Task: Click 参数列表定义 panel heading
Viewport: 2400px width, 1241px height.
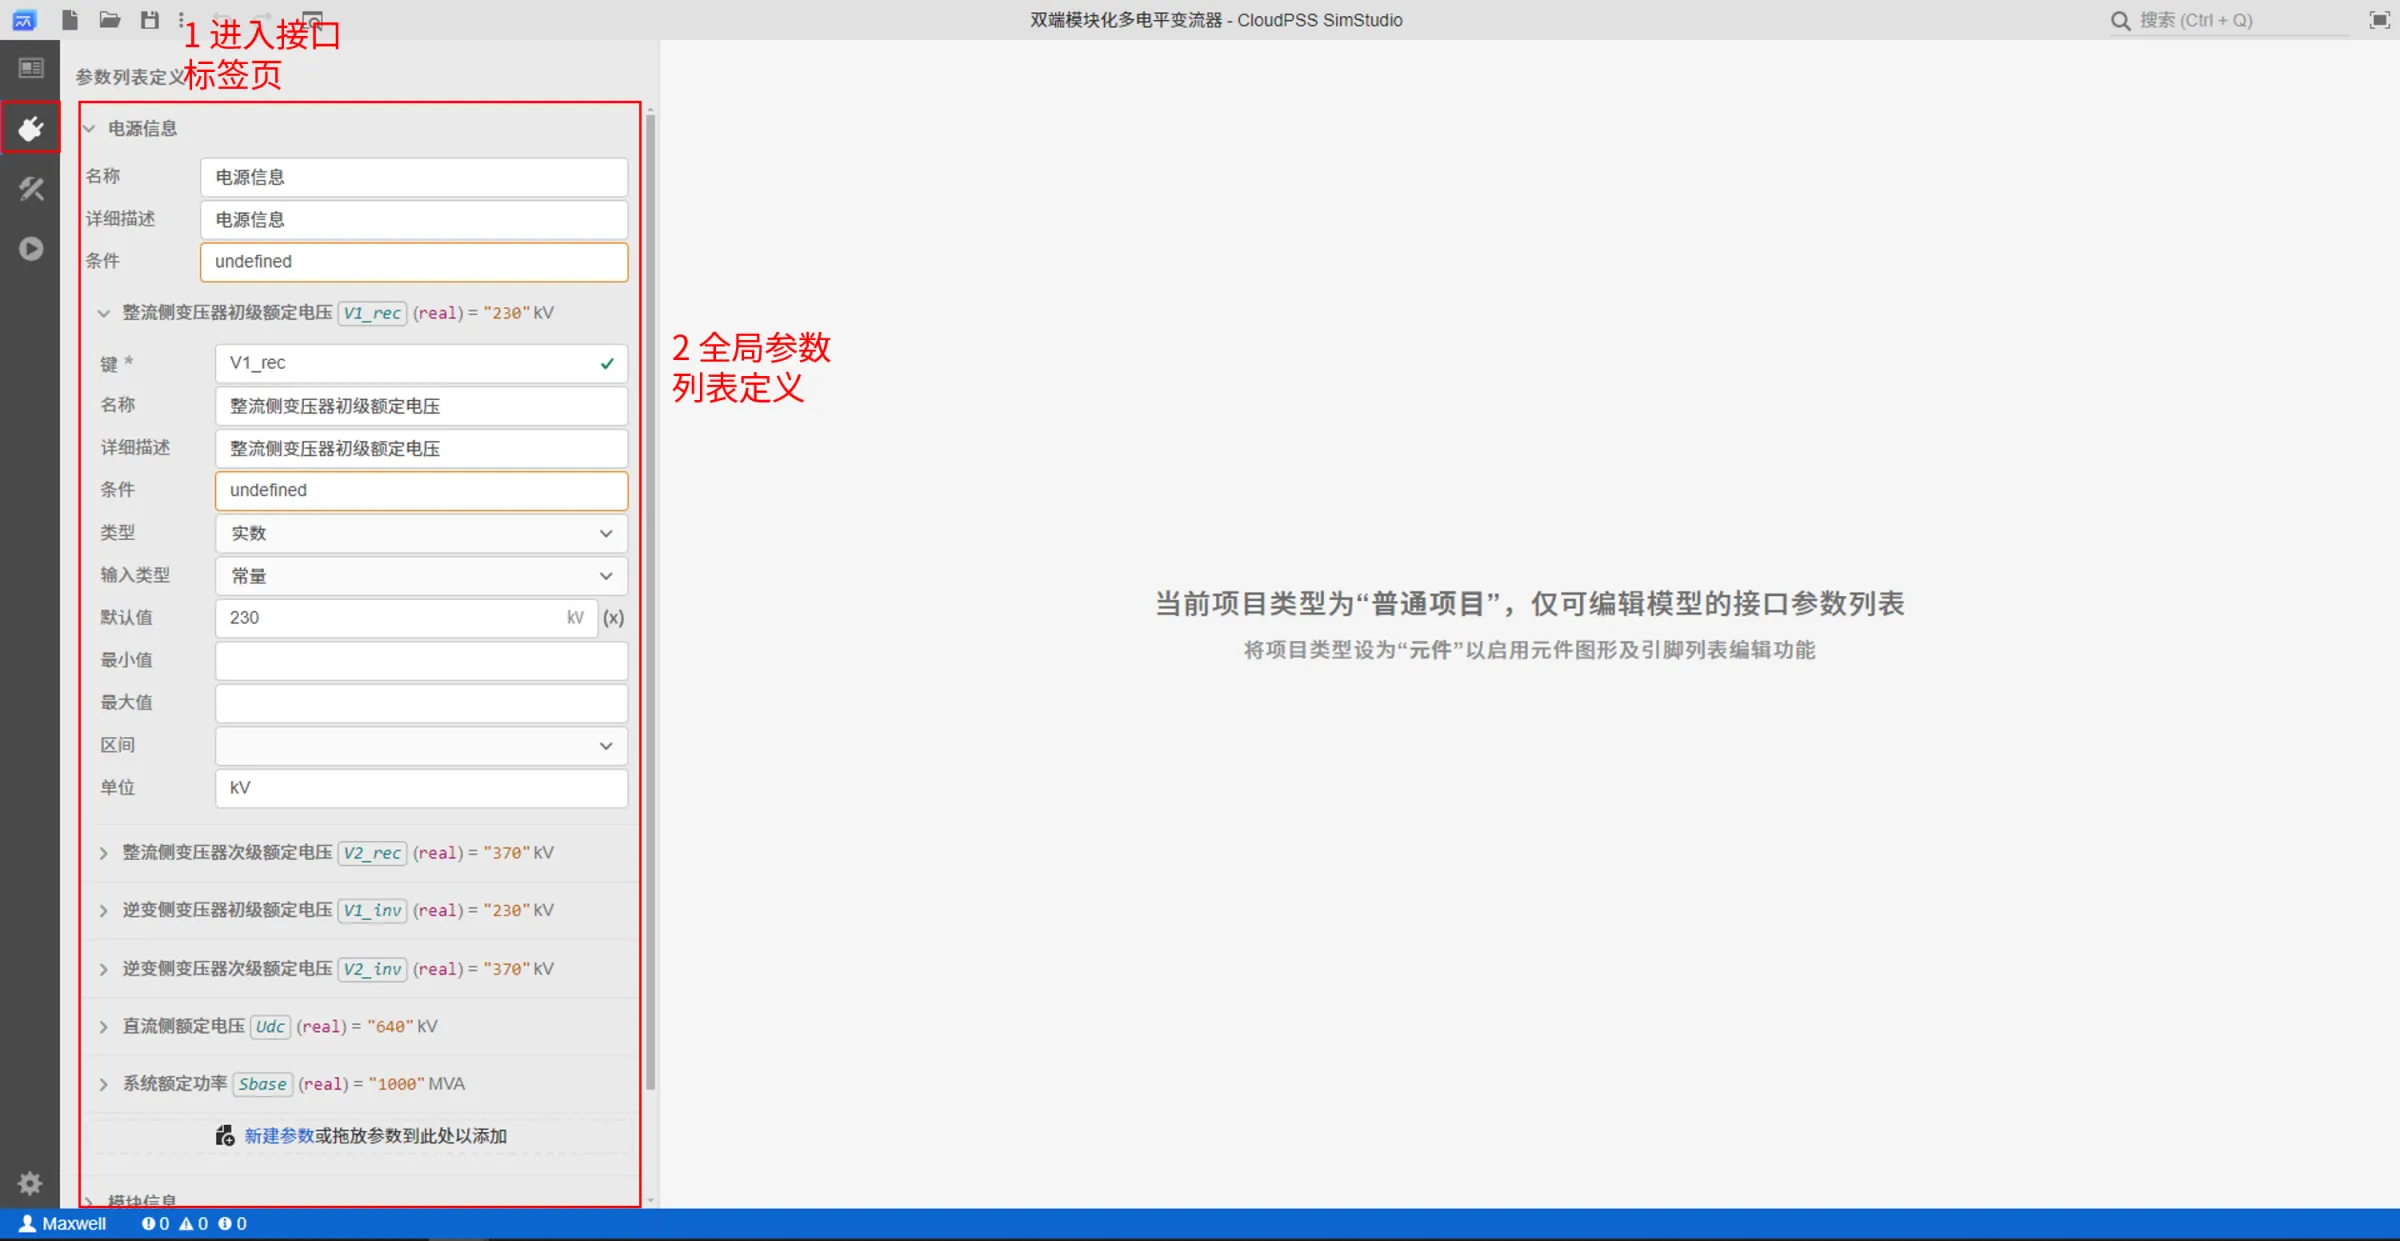Action: pos(130,77)
